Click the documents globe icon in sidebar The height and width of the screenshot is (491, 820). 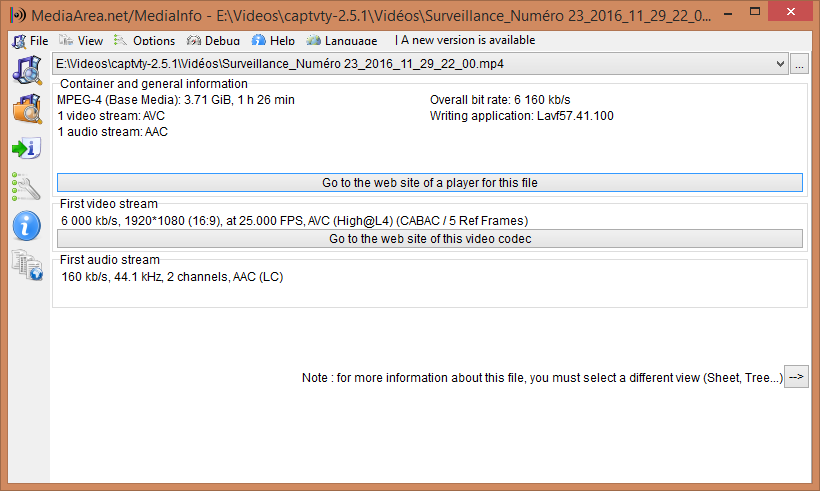(27, 265)
